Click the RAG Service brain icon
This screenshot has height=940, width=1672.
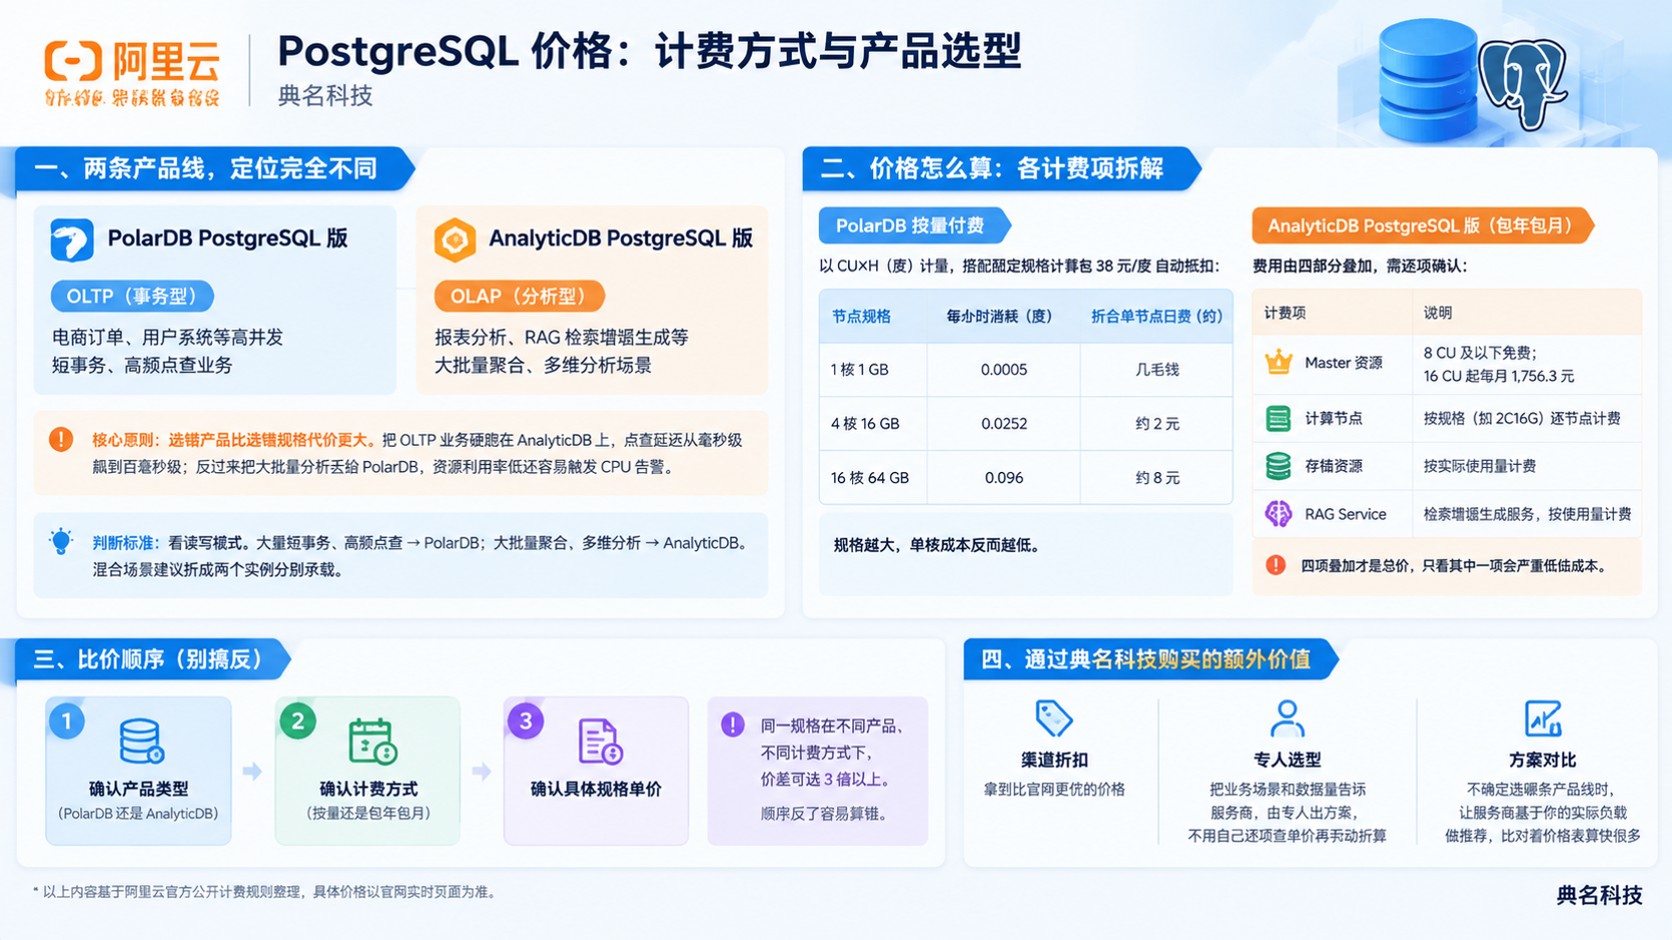(x=1278, y=514)
